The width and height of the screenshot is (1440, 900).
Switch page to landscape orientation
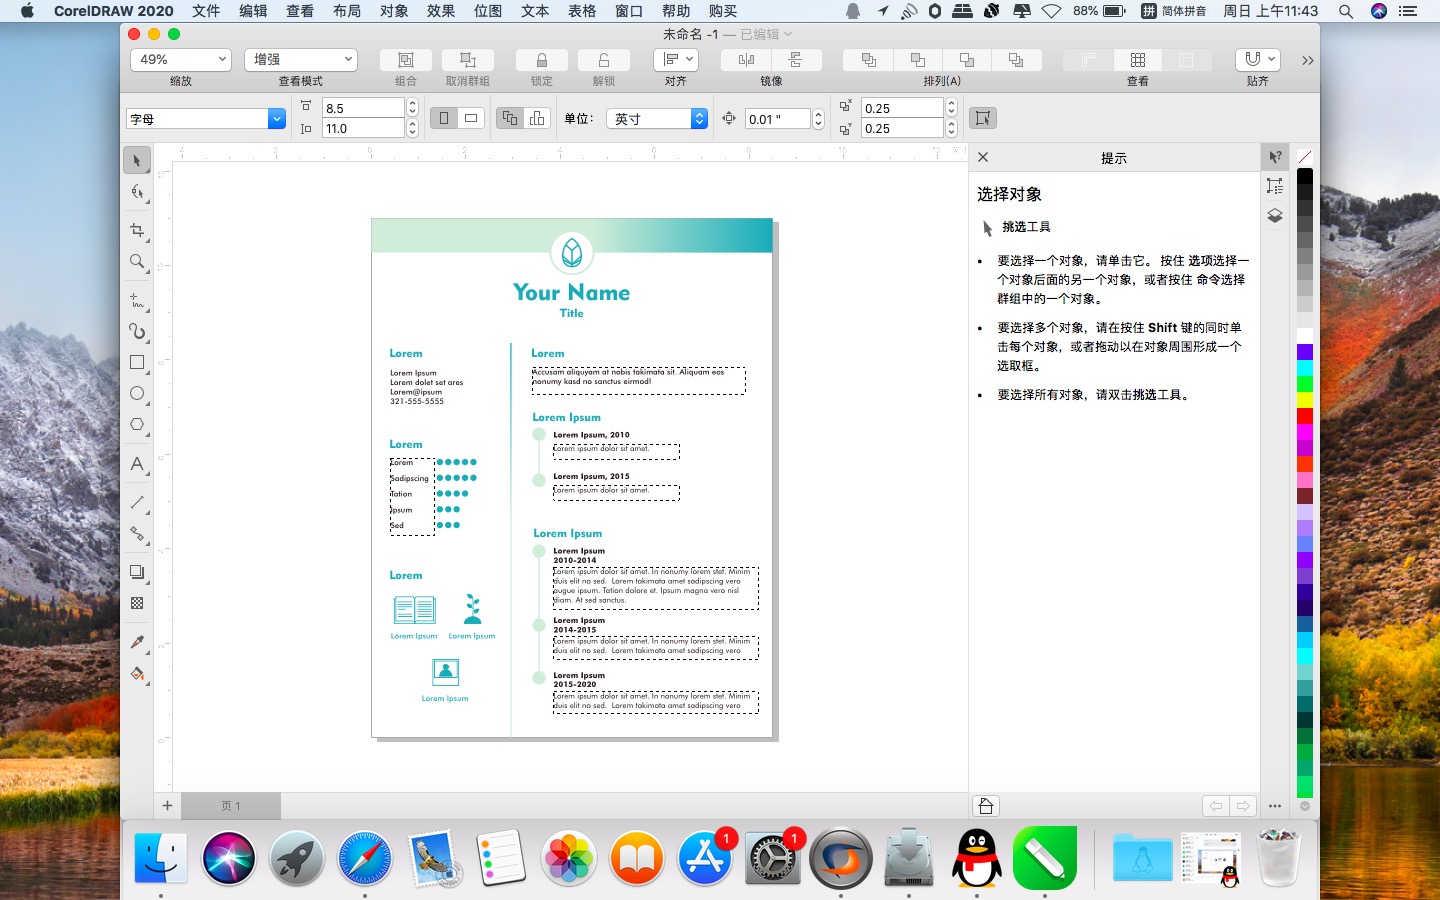[470, 118]
